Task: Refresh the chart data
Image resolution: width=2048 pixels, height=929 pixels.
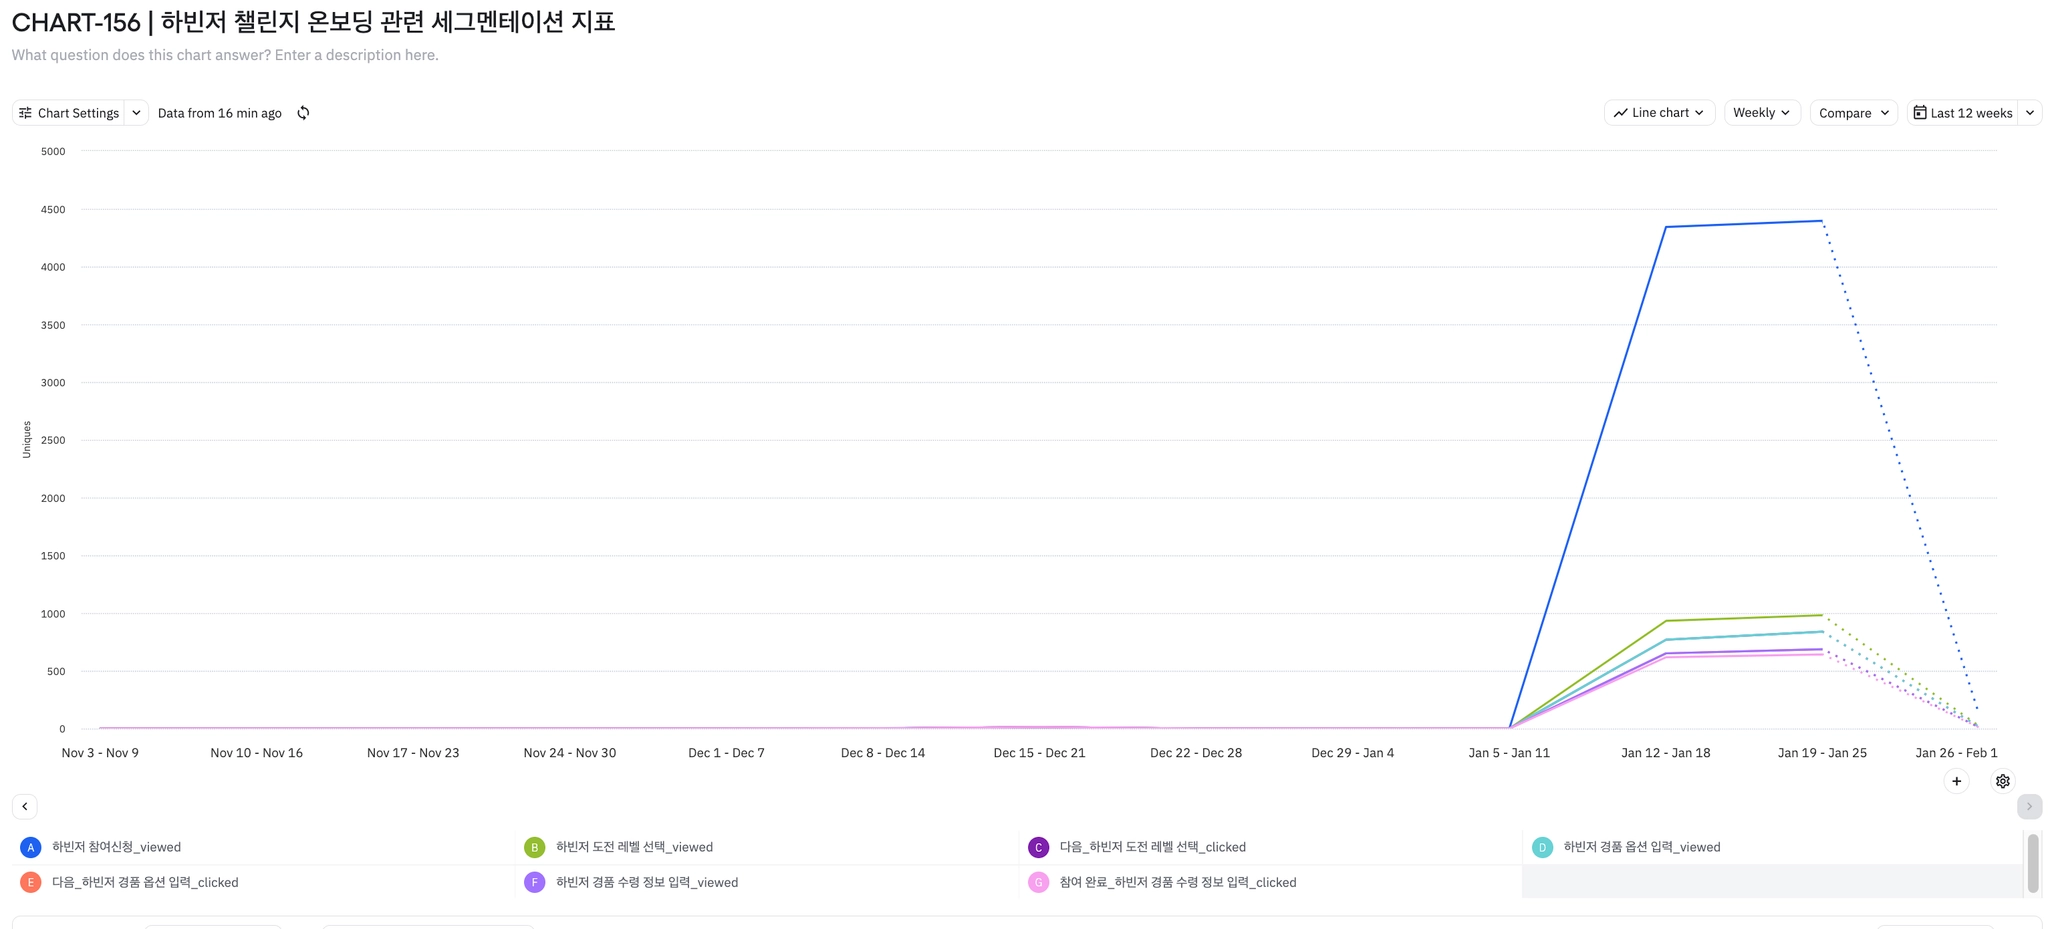Action: pos(303,113)
